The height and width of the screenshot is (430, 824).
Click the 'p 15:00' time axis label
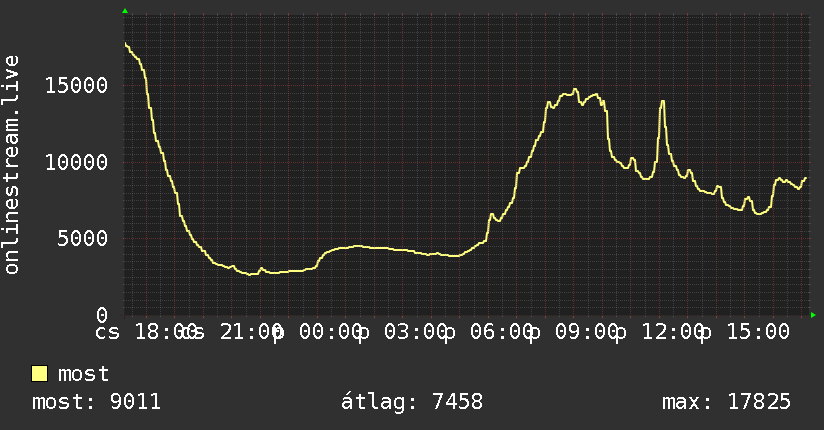coord(744,332)
